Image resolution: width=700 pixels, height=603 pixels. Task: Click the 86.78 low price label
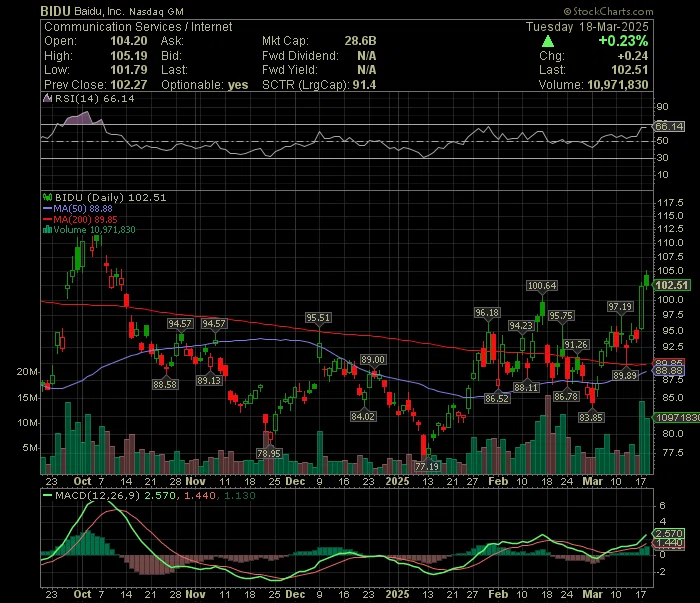click(x=566, y=396)
